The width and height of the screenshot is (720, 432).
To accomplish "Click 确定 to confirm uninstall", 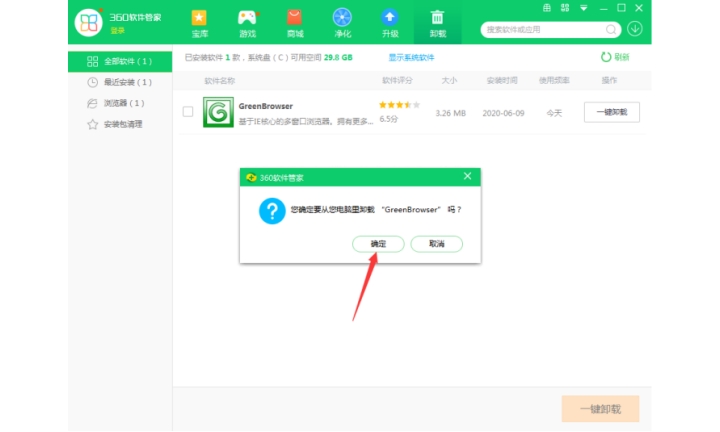I will pyautogui.click(x=378, y=244).
